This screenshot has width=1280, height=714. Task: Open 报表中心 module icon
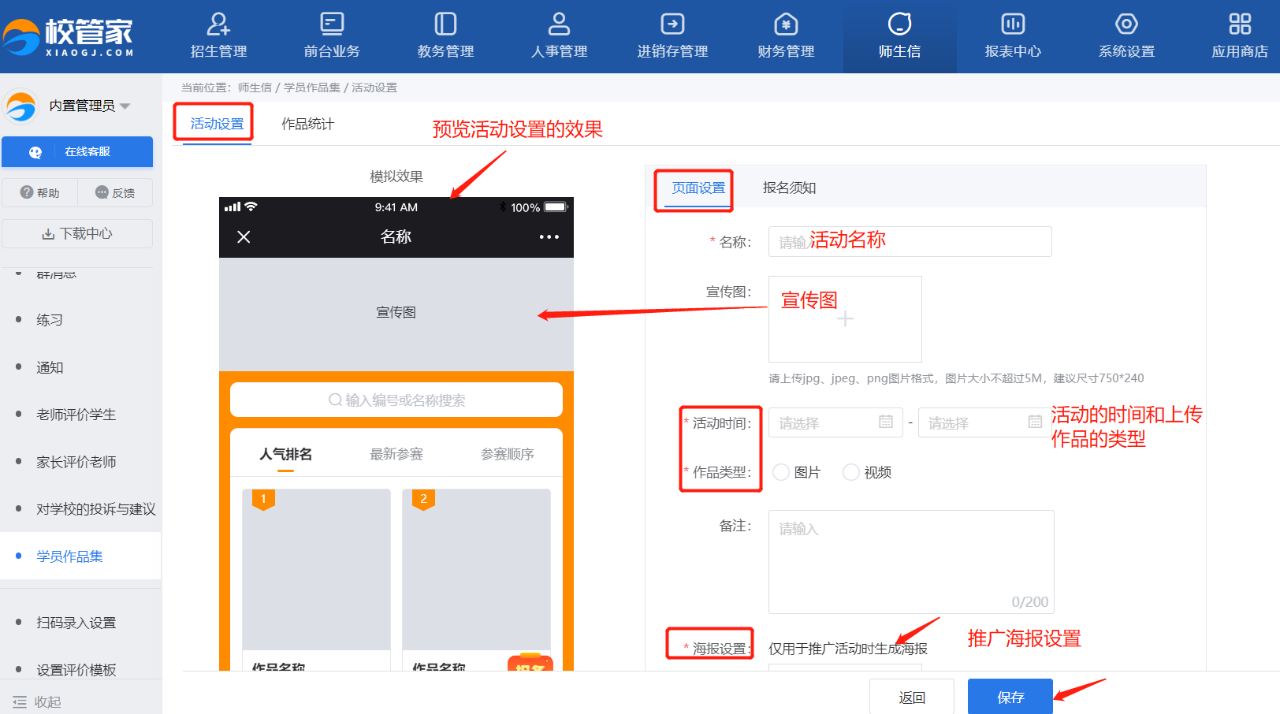[1012, 24]
